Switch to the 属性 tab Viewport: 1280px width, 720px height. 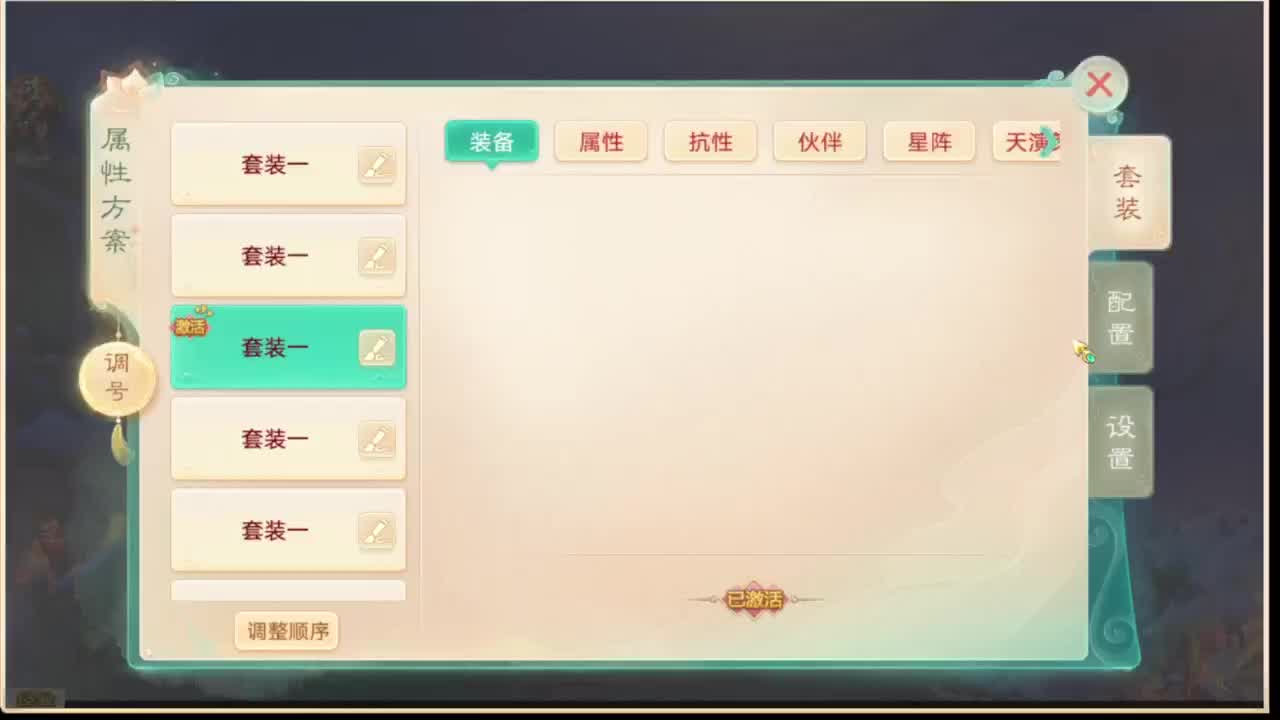tap(601, 142)
